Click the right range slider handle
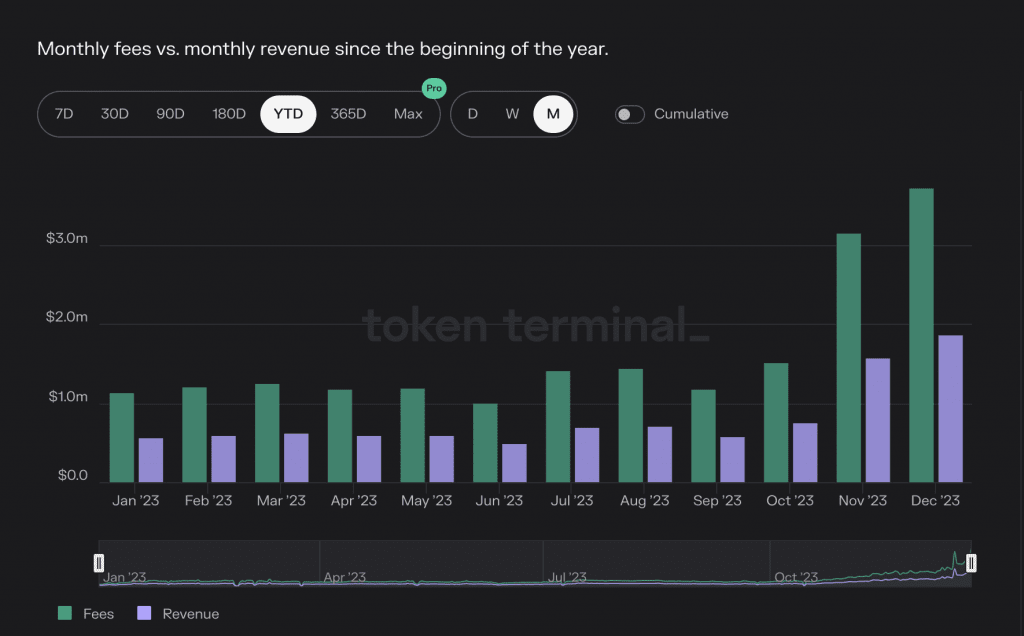Image resolution: width=1024 pixels, height=636 pixels. (970, 564)
